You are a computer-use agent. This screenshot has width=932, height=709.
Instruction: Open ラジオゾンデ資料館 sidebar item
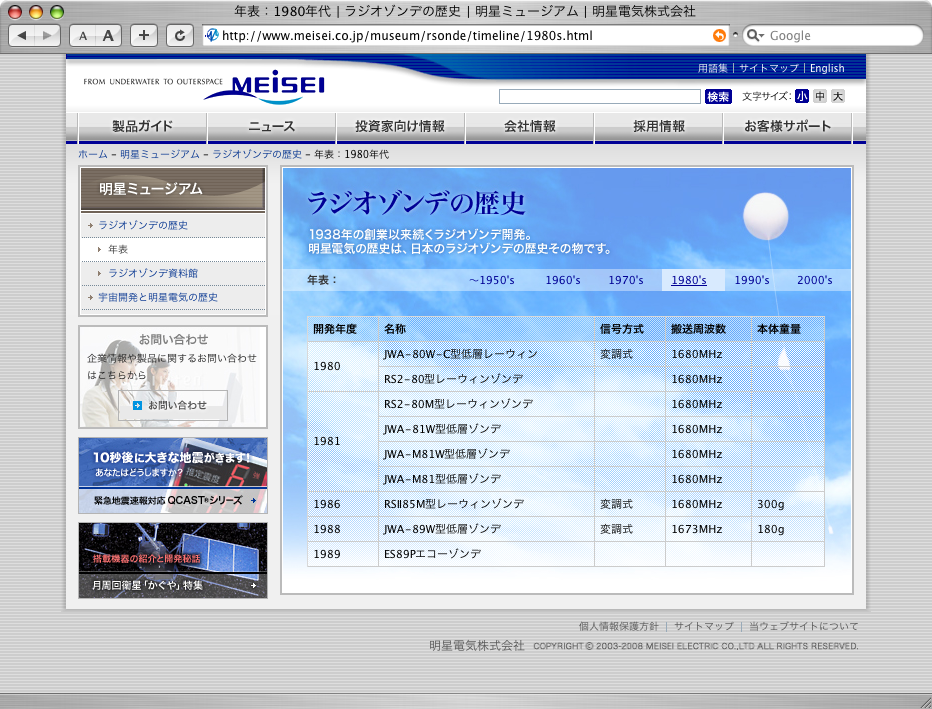coord(152,273)
